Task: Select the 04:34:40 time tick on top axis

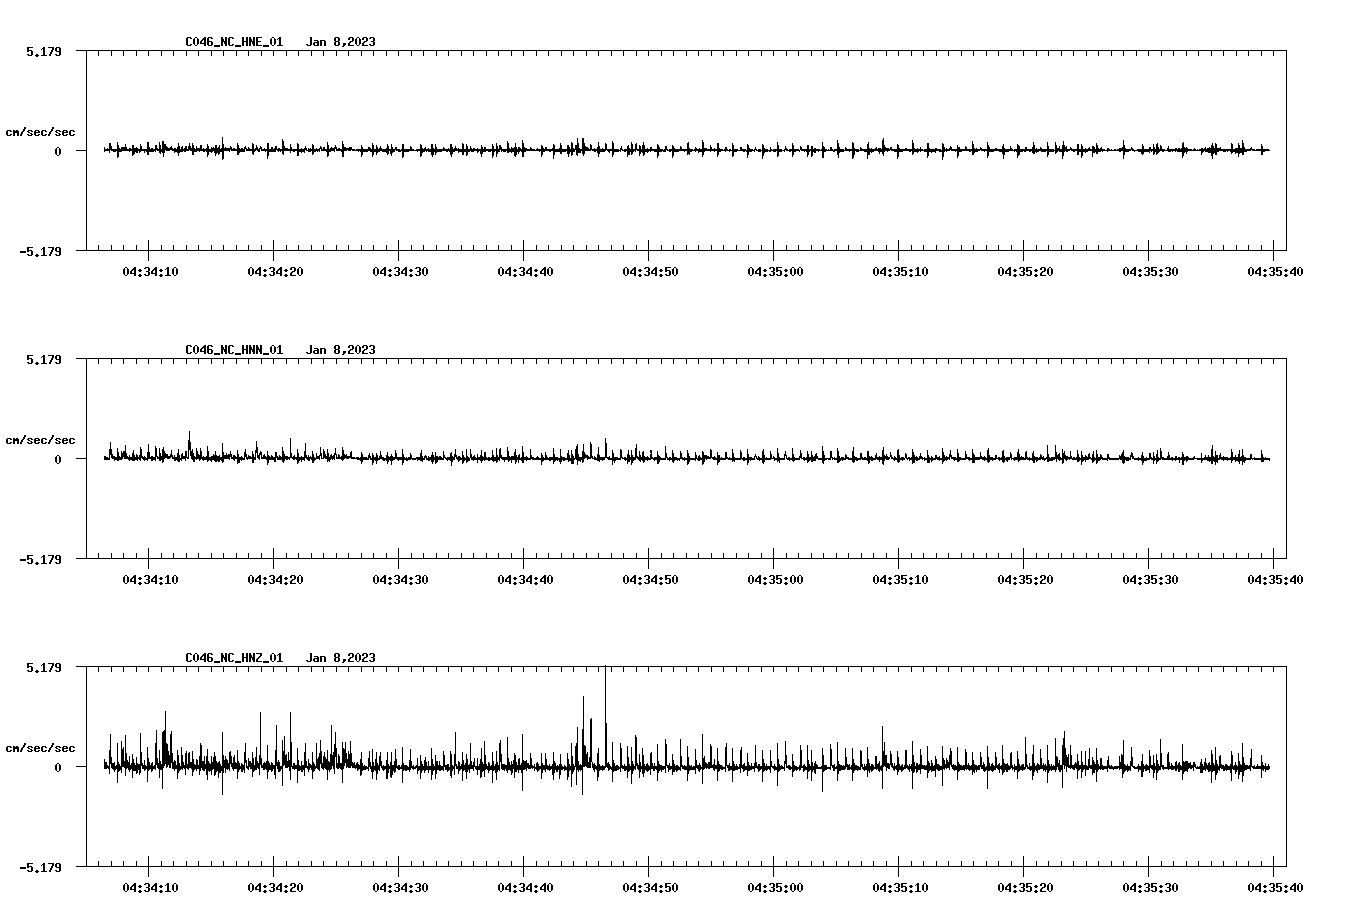Action: tap(525, 268)
